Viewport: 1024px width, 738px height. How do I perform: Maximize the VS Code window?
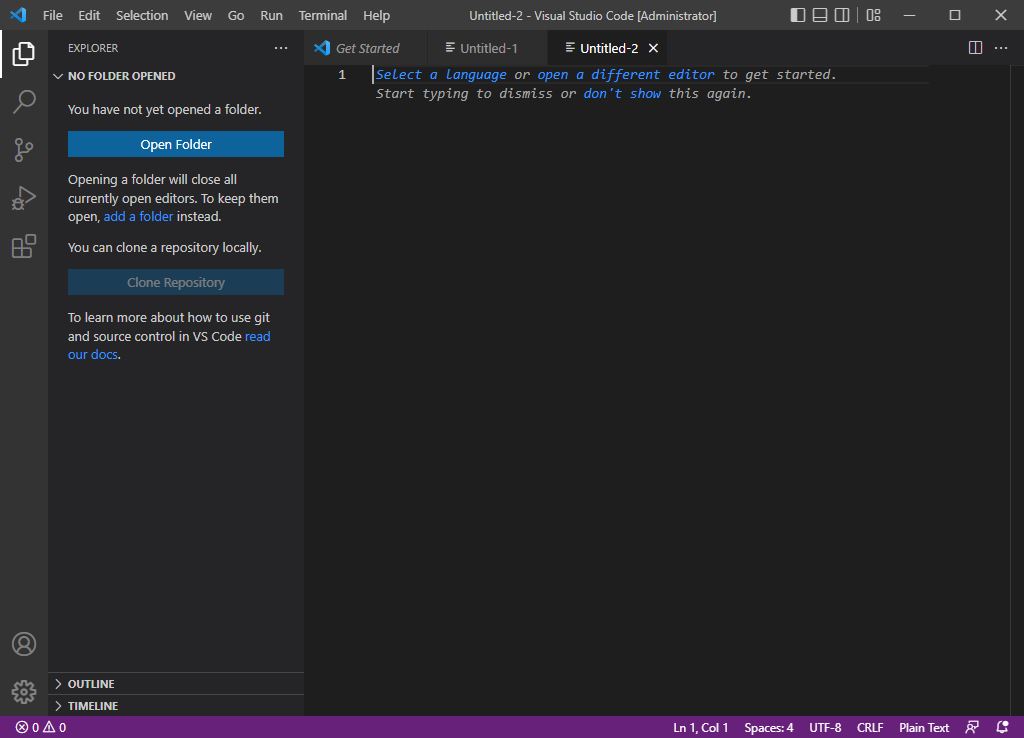click(x=955, y=15)
